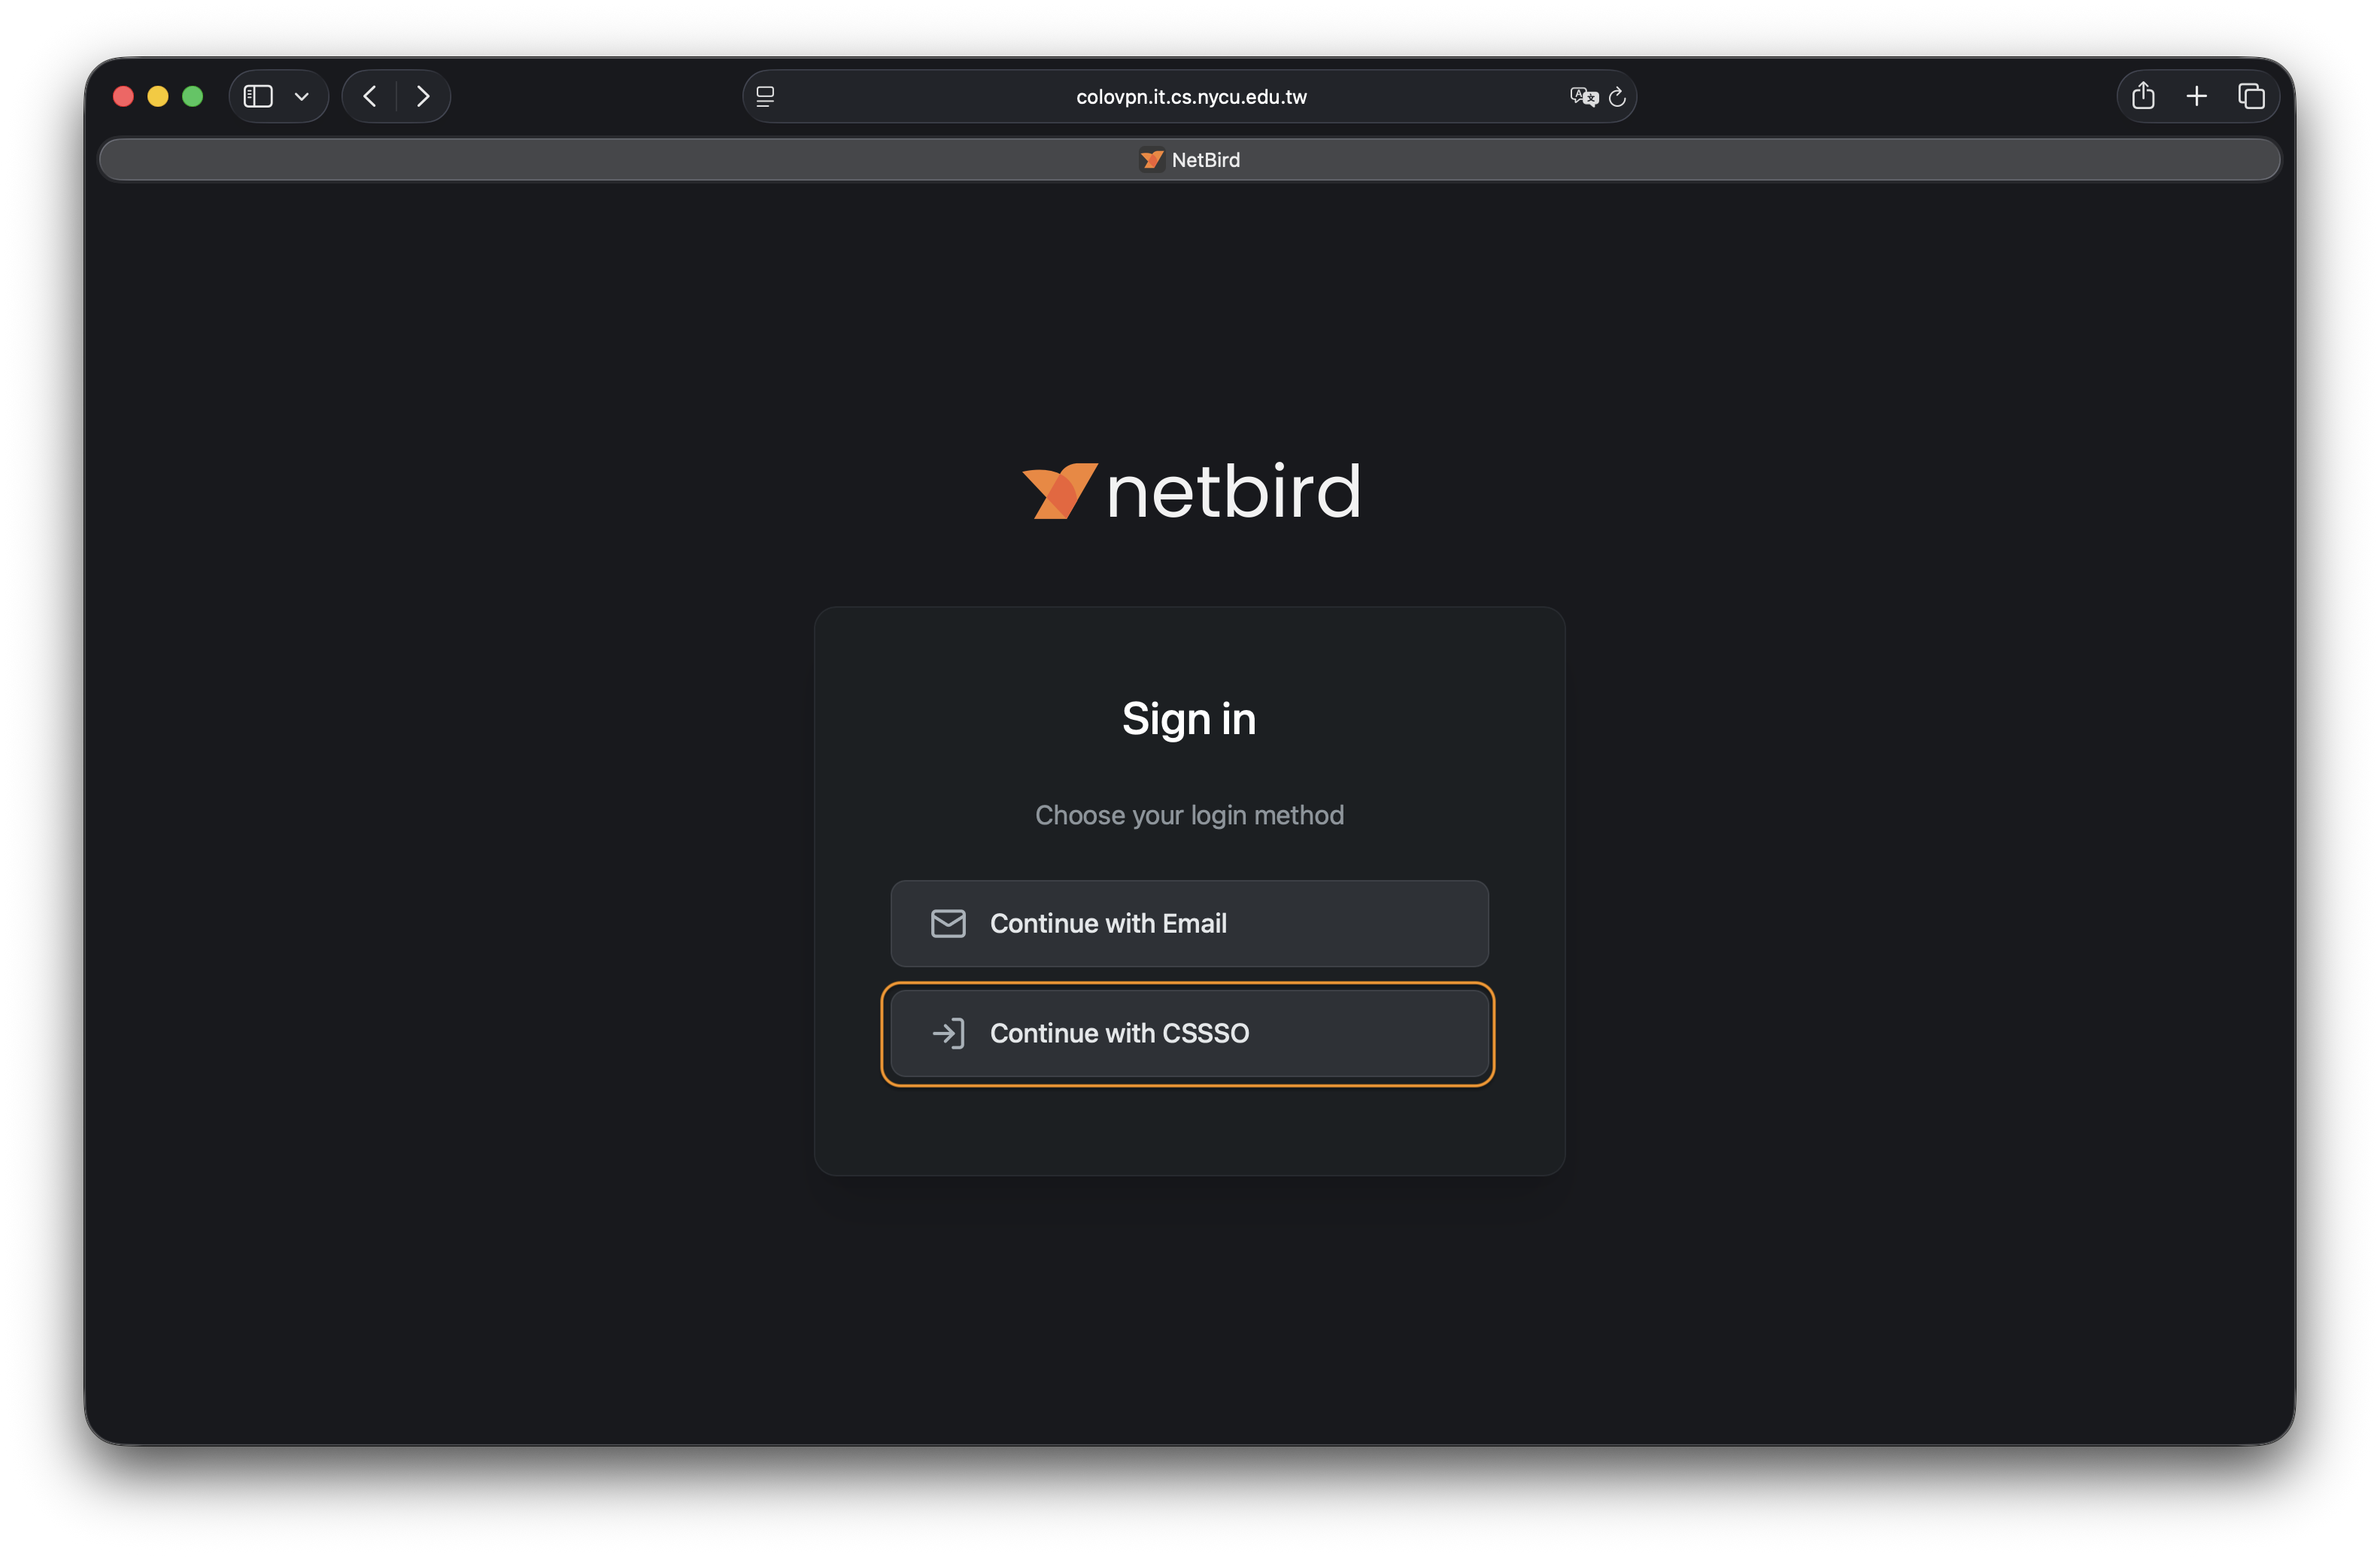Toggle the Safari sidebar icon
This screenshot has width=2380, height=1557.
tap(258, 96)
